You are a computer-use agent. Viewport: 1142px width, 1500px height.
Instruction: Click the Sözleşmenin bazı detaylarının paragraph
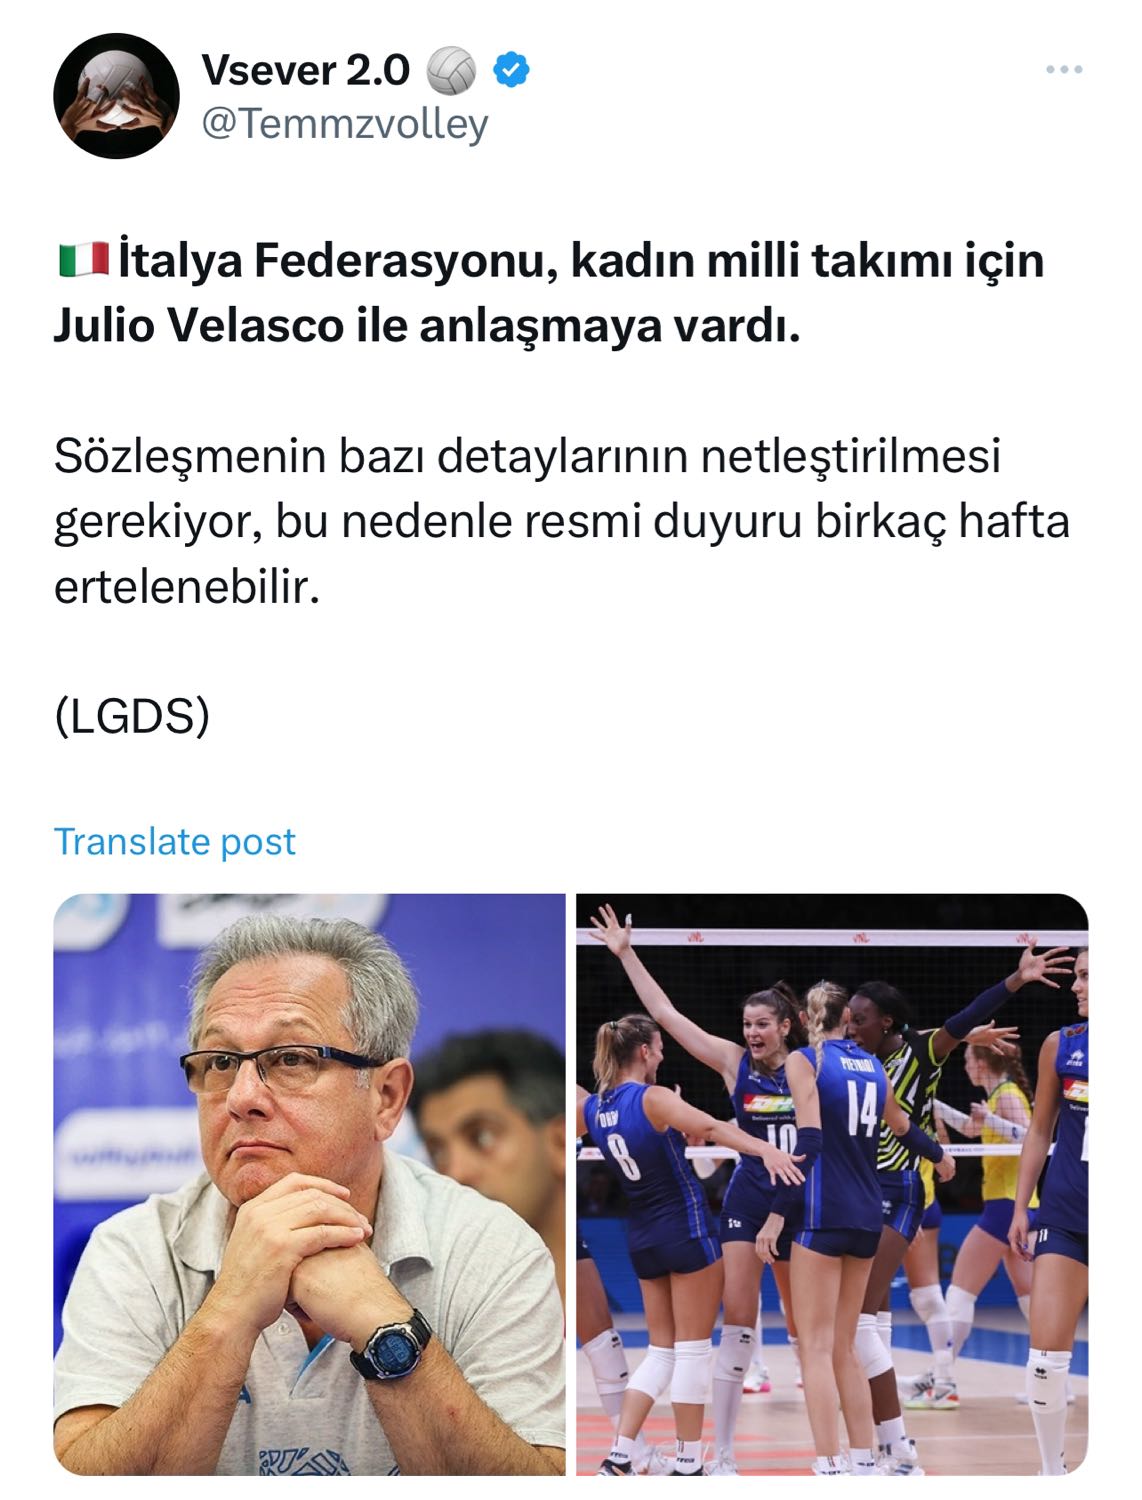[562, 522]
